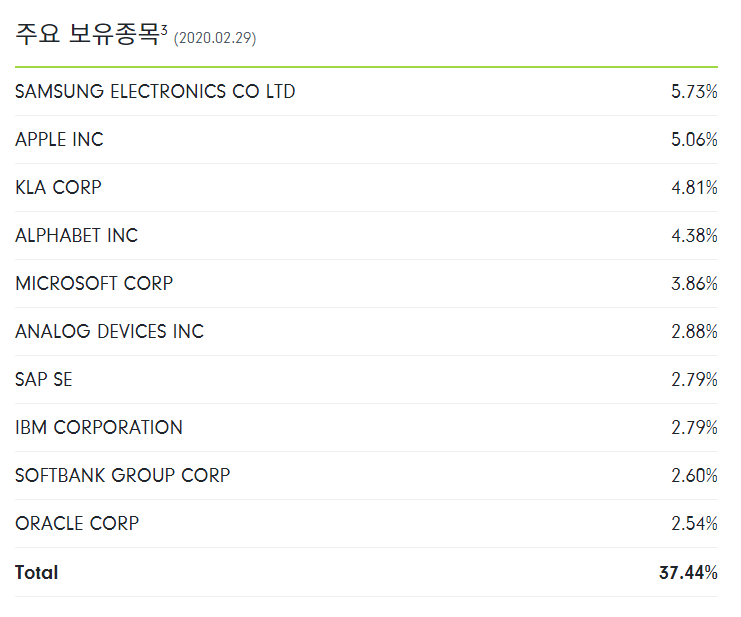The width and height of the screenshot is (741, 617).
Task: Select SAMSUNG ELECTRONICS CO LTD holding name
Action: (x=155, y=92)
